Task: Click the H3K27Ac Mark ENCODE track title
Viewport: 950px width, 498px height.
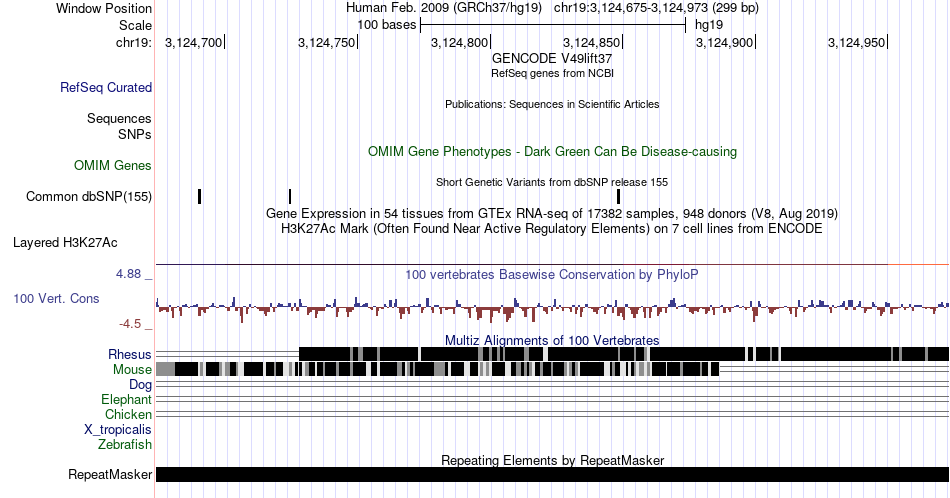Action: pos(552,228)
